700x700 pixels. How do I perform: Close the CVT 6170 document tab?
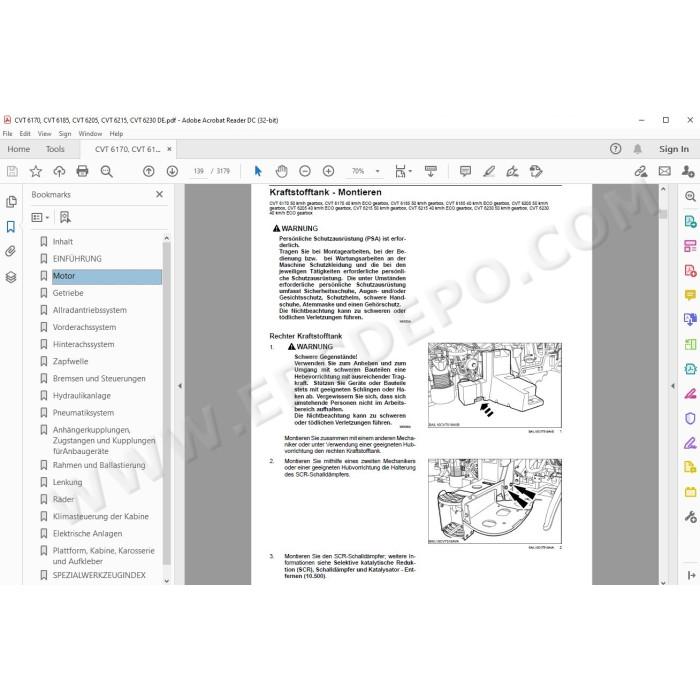click(x=169, y=149)
